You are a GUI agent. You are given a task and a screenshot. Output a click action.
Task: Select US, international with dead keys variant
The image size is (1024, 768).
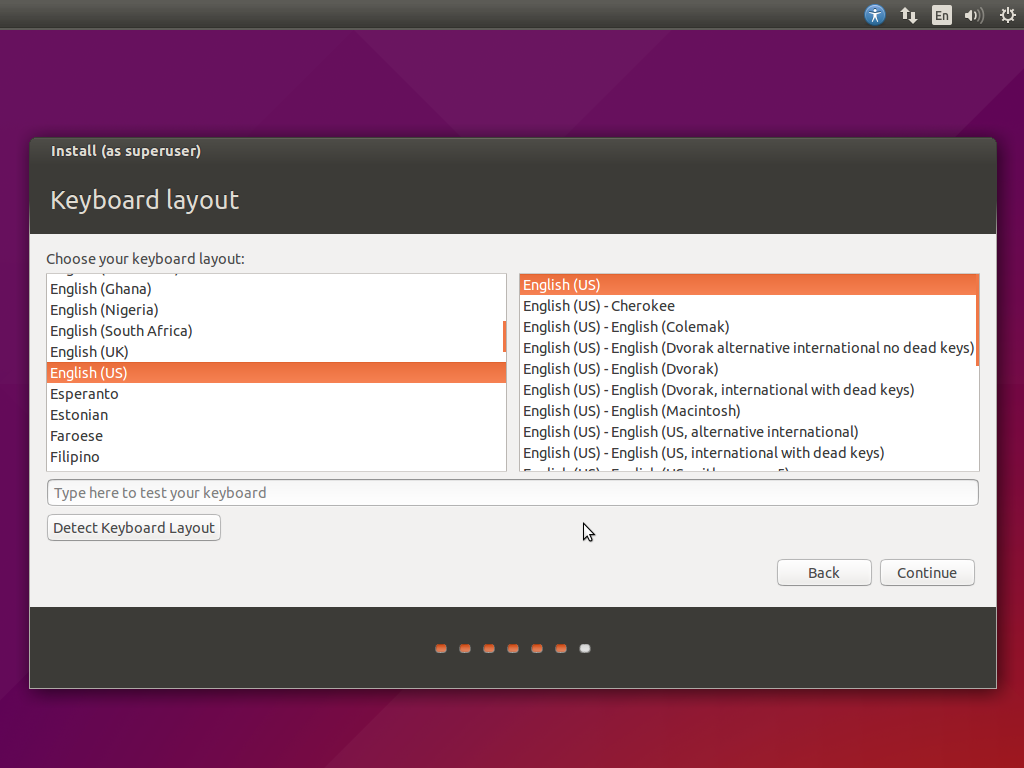[748, 453]
